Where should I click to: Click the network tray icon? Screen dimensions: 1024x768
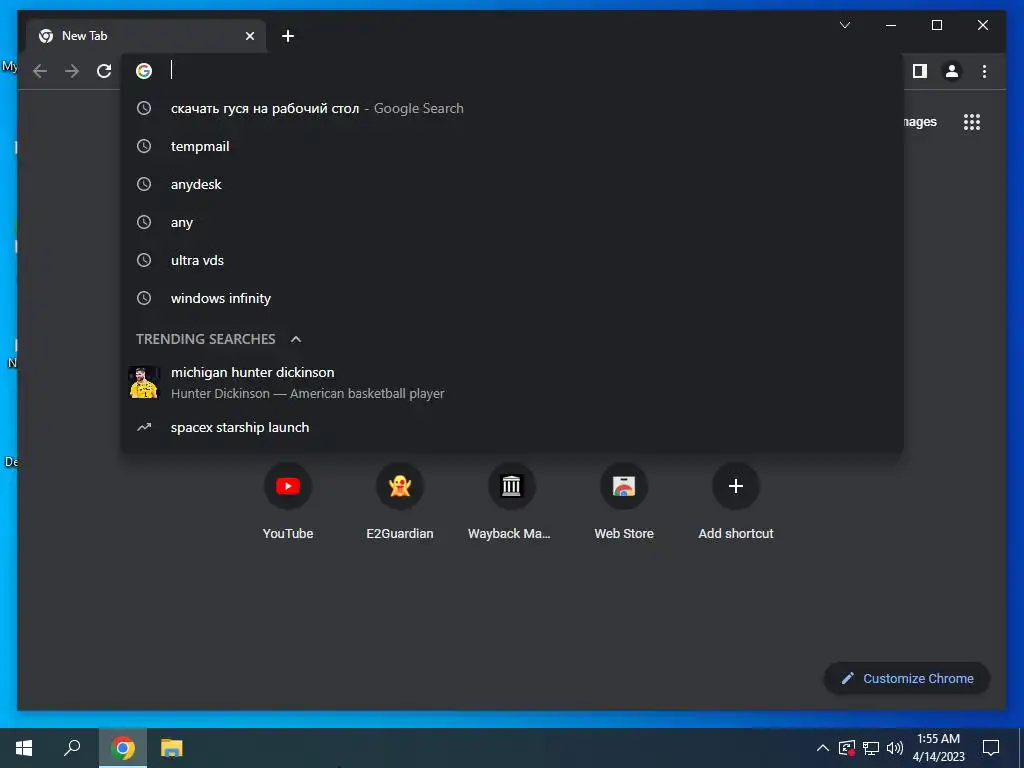(871, 748)
